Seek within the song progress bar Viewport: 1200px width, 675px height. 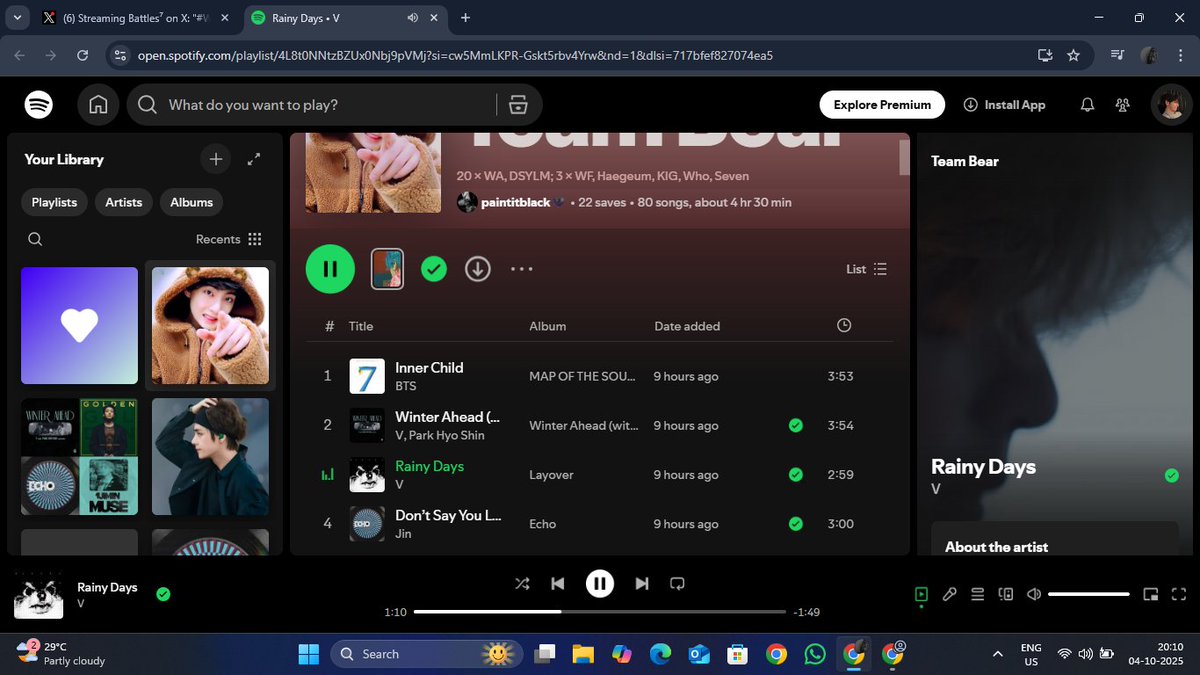point(599,611)
